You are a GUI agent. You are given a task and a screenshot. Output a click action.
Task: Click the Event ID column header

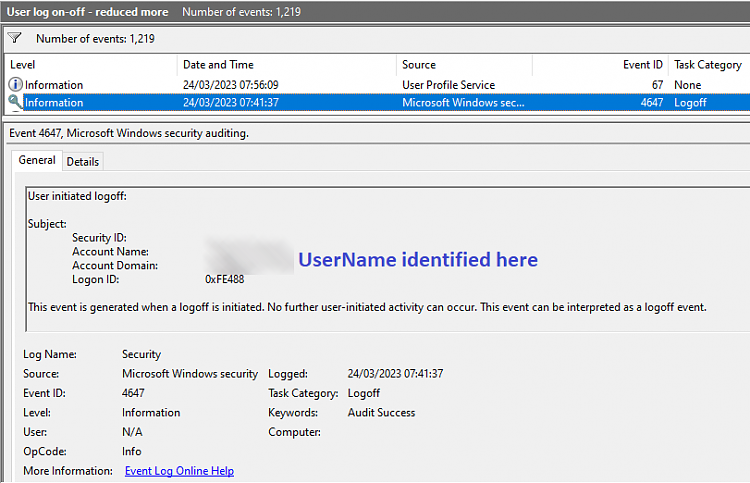(642, 65)
